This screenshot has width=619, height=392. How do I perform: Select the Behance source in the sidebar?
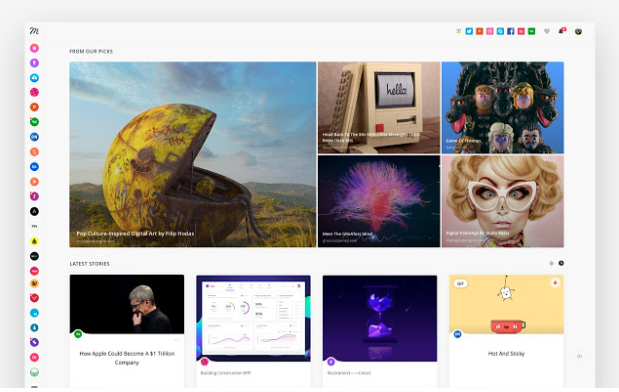(x=34, y=167)
